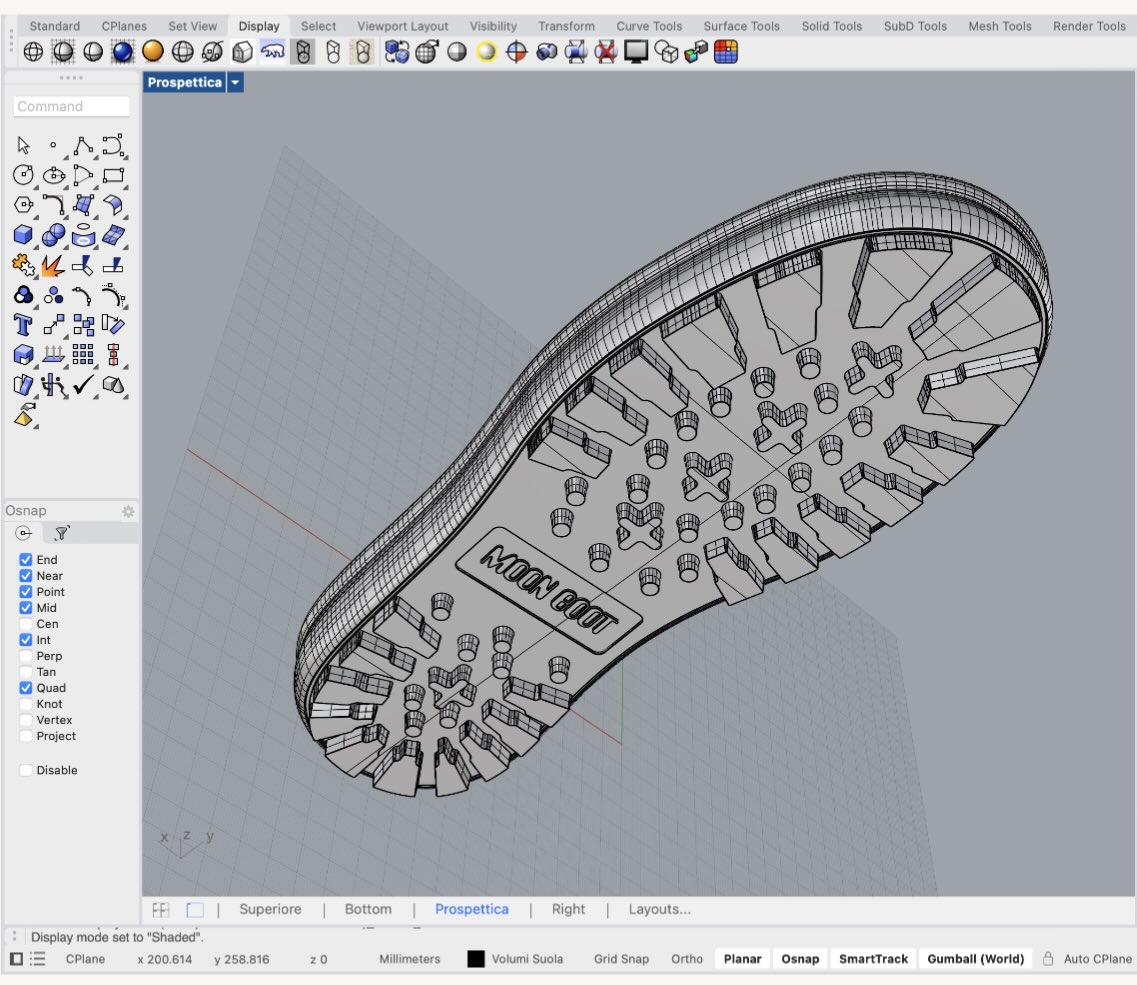Screen dimensions: 1137x985
Task: Open the Curve Tools tab
Action: (649, 25)
